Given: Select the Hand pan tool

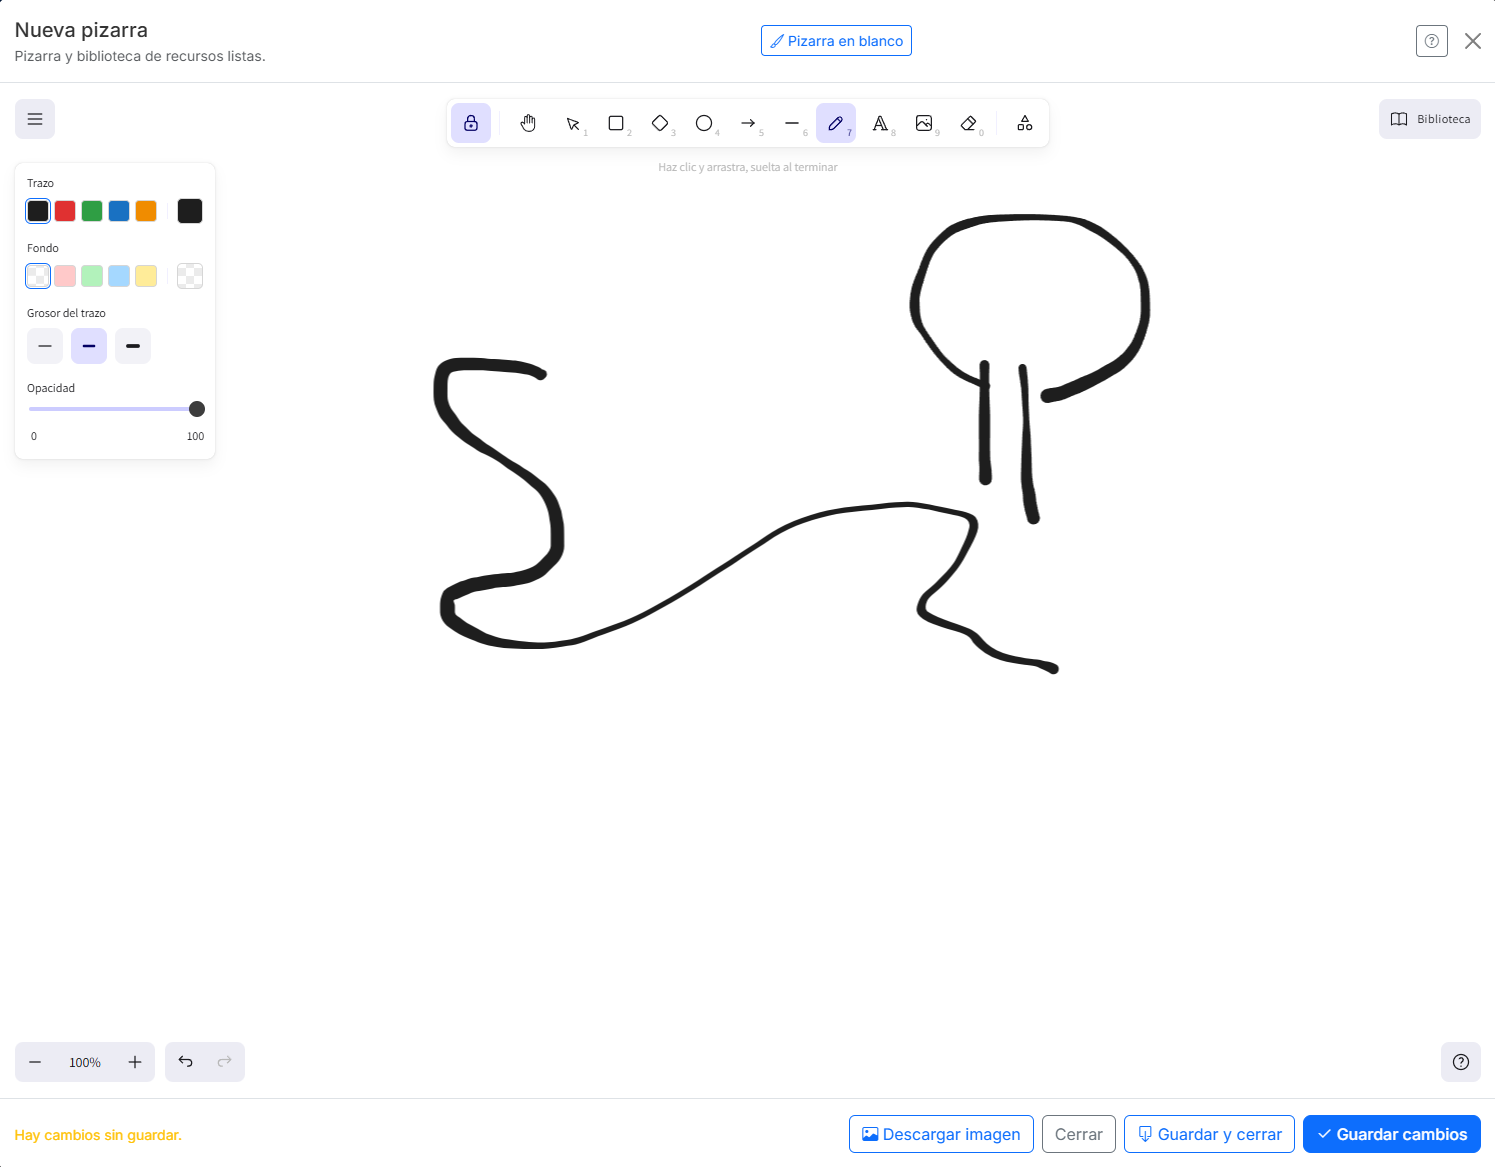Looking at the screenshot, I should tap(528, 123).
